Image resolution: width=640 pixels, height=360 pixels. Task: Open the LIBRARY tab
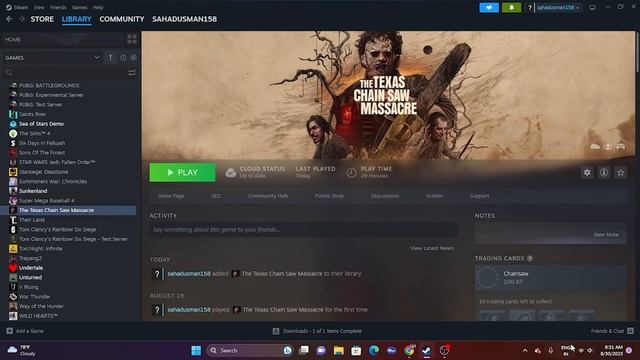76,19
